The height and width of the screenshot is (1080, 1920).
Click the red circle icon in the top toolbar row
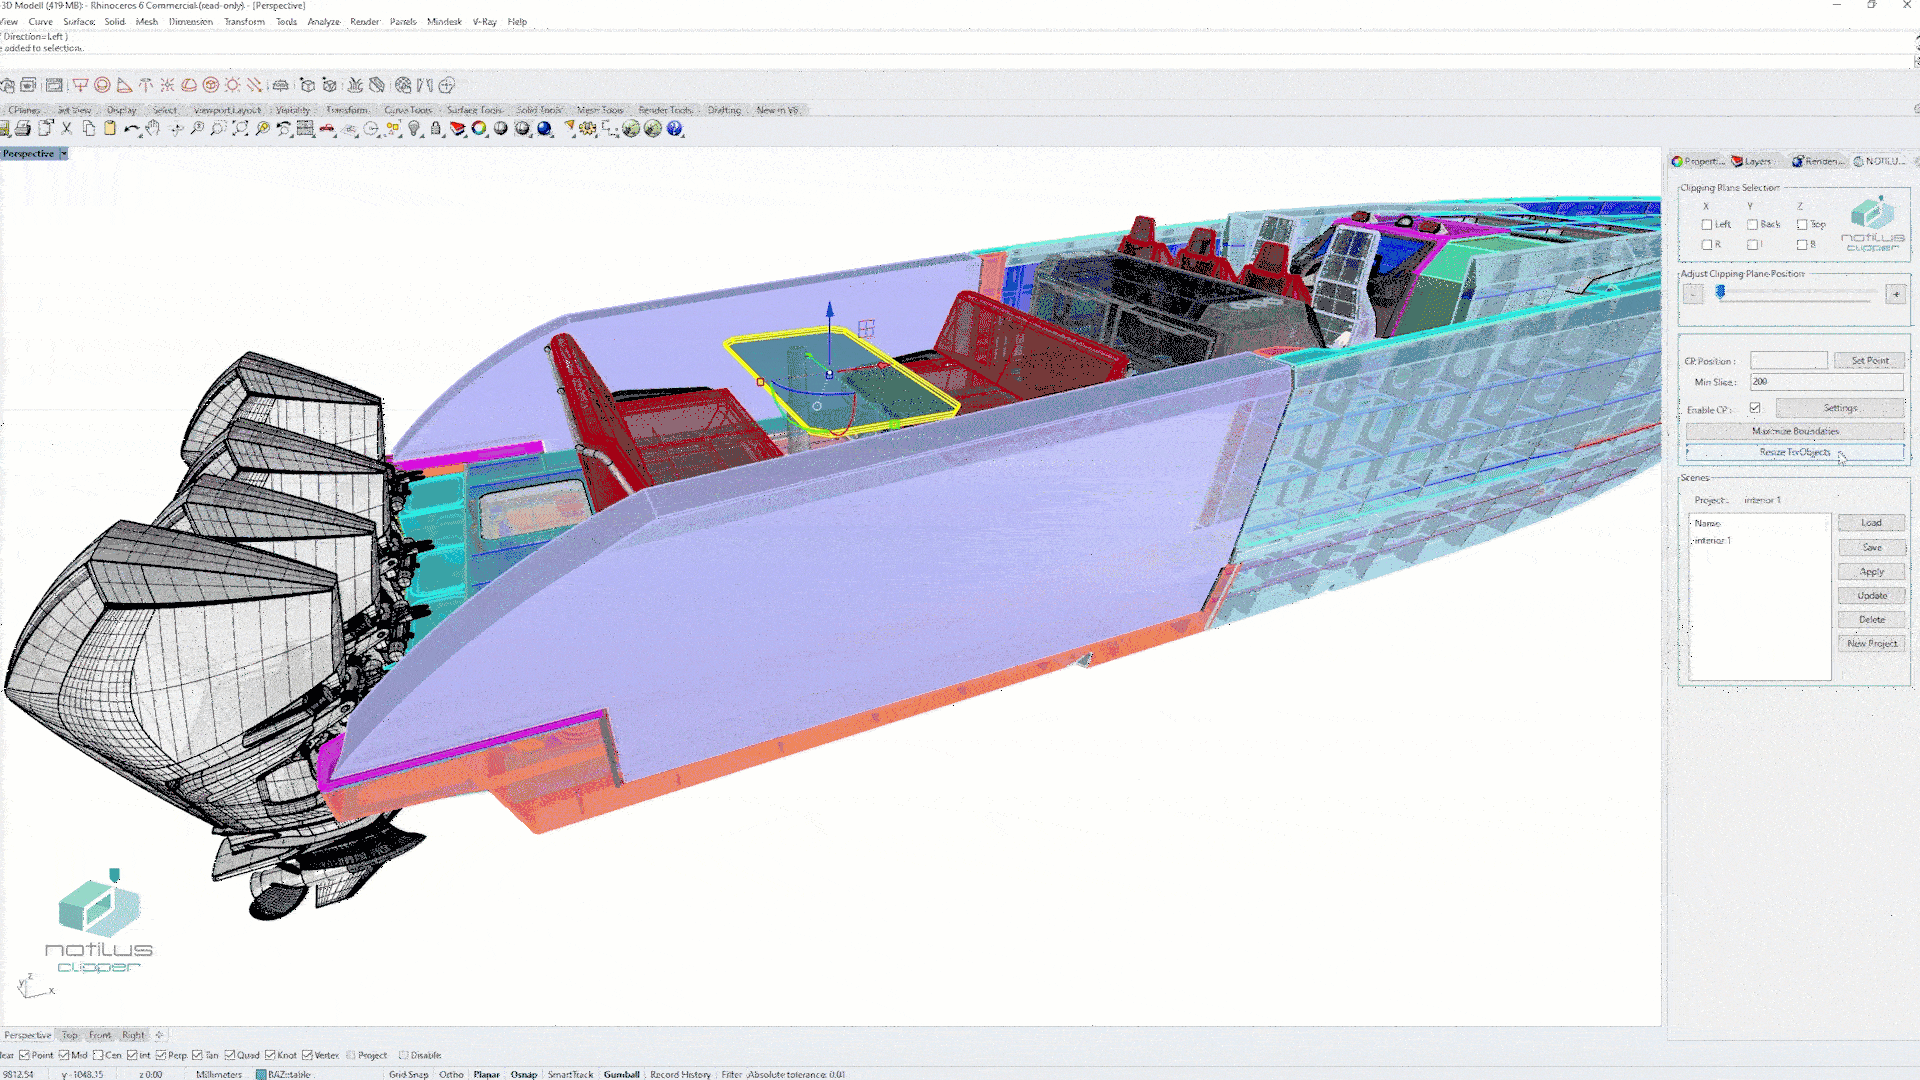(102, 85)
